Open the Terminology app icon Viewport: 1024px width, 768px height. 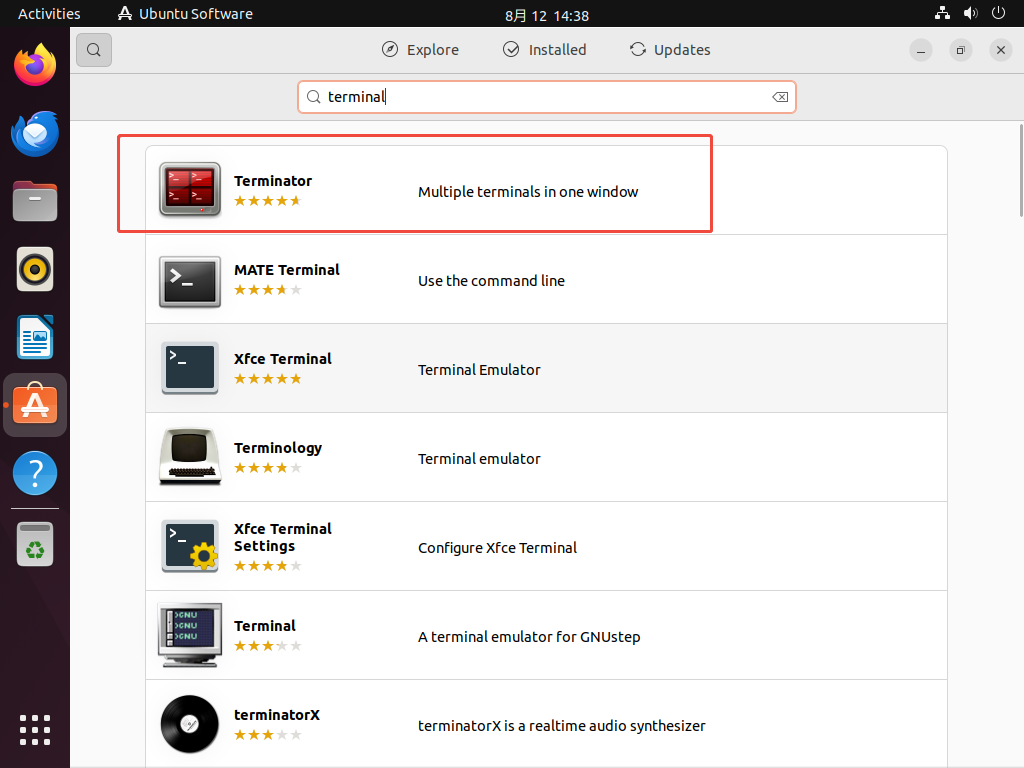point(189,456)
